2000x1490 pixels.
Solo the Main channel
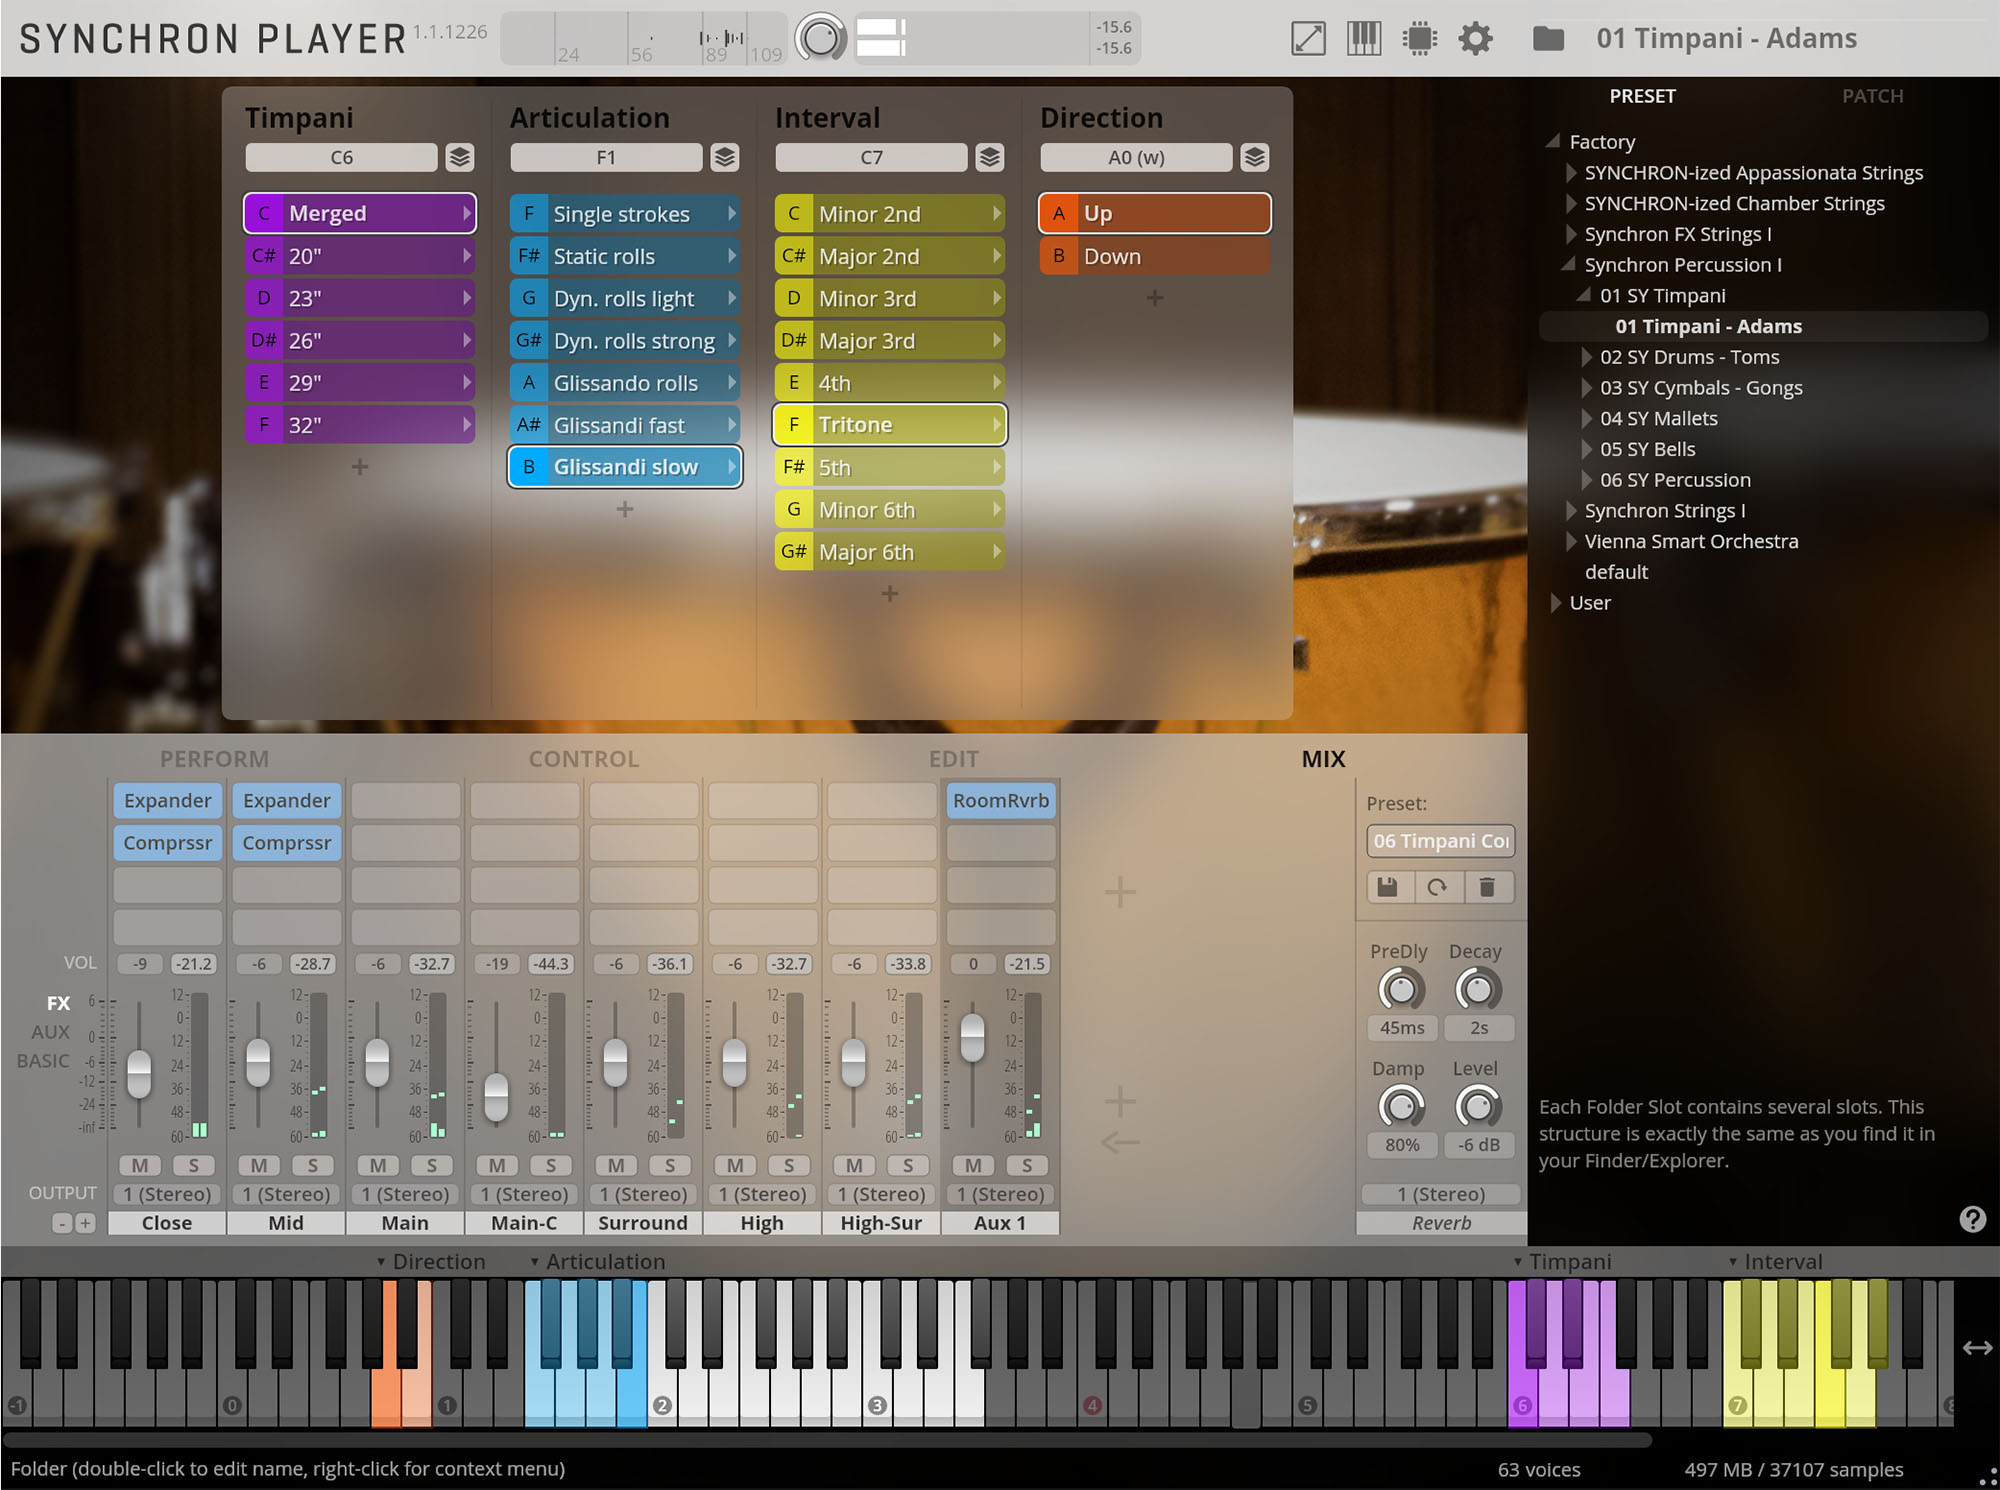point(432,1165)
